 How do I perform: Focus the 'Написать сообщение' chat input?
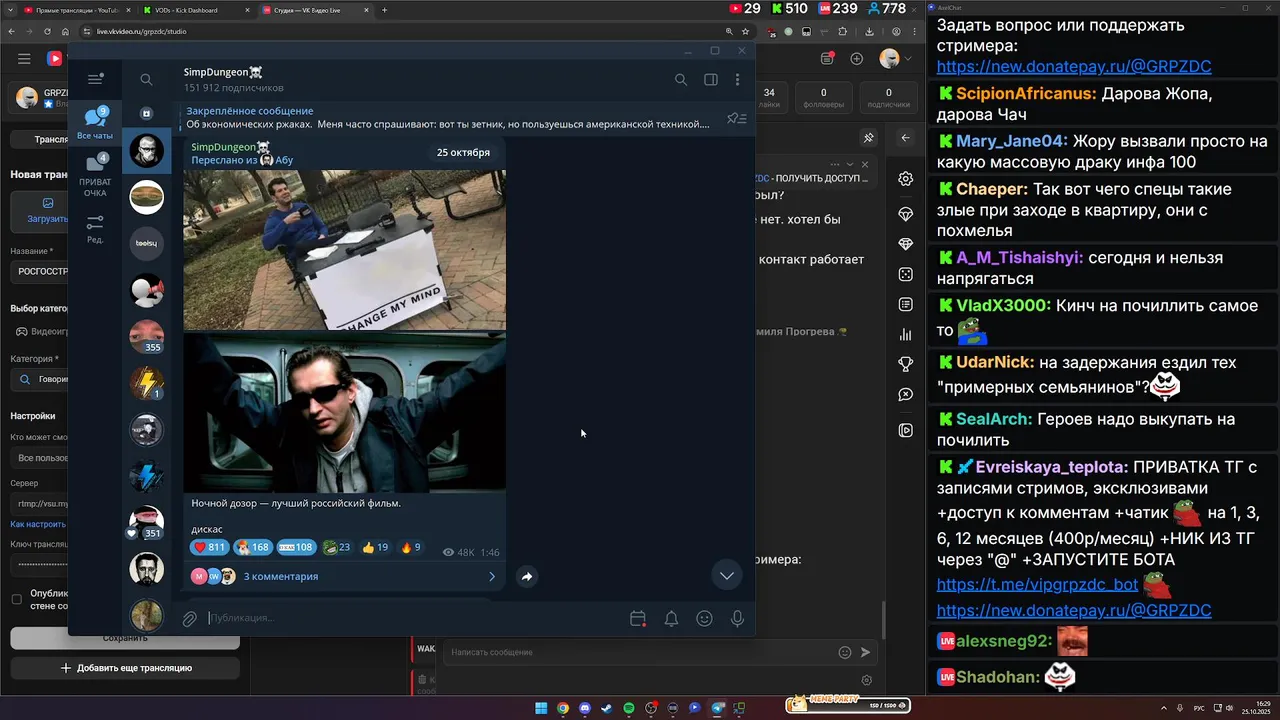(x=640, y=652)
